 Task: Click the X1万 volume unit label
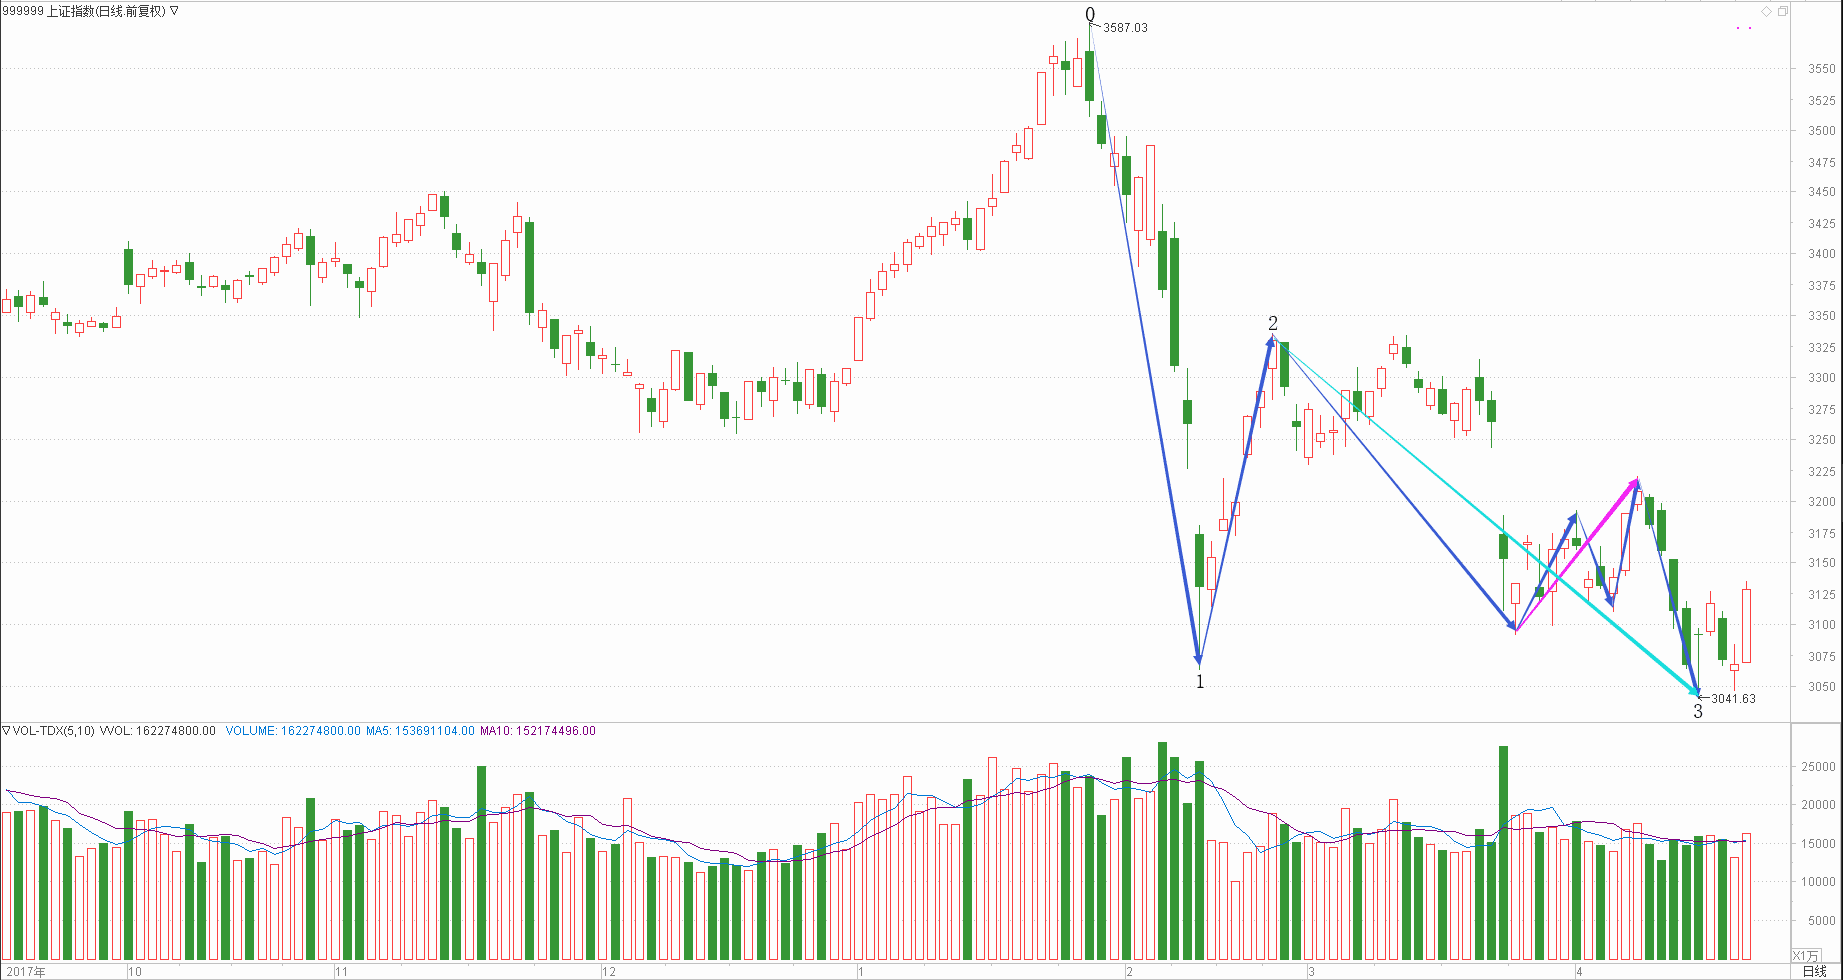[1806, 956]
